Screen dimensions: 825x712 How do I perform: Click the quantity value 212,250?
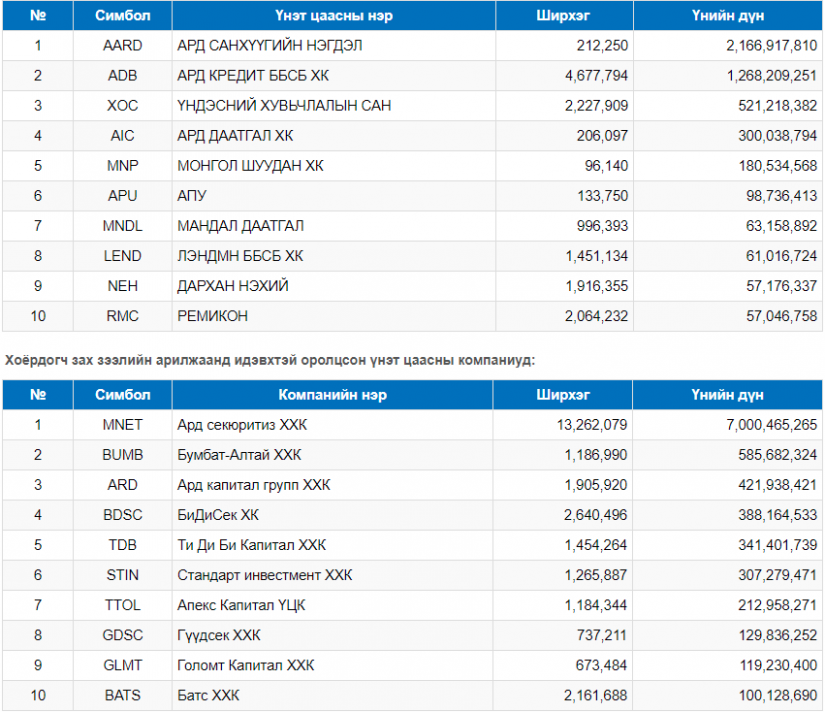coord(602,46)
